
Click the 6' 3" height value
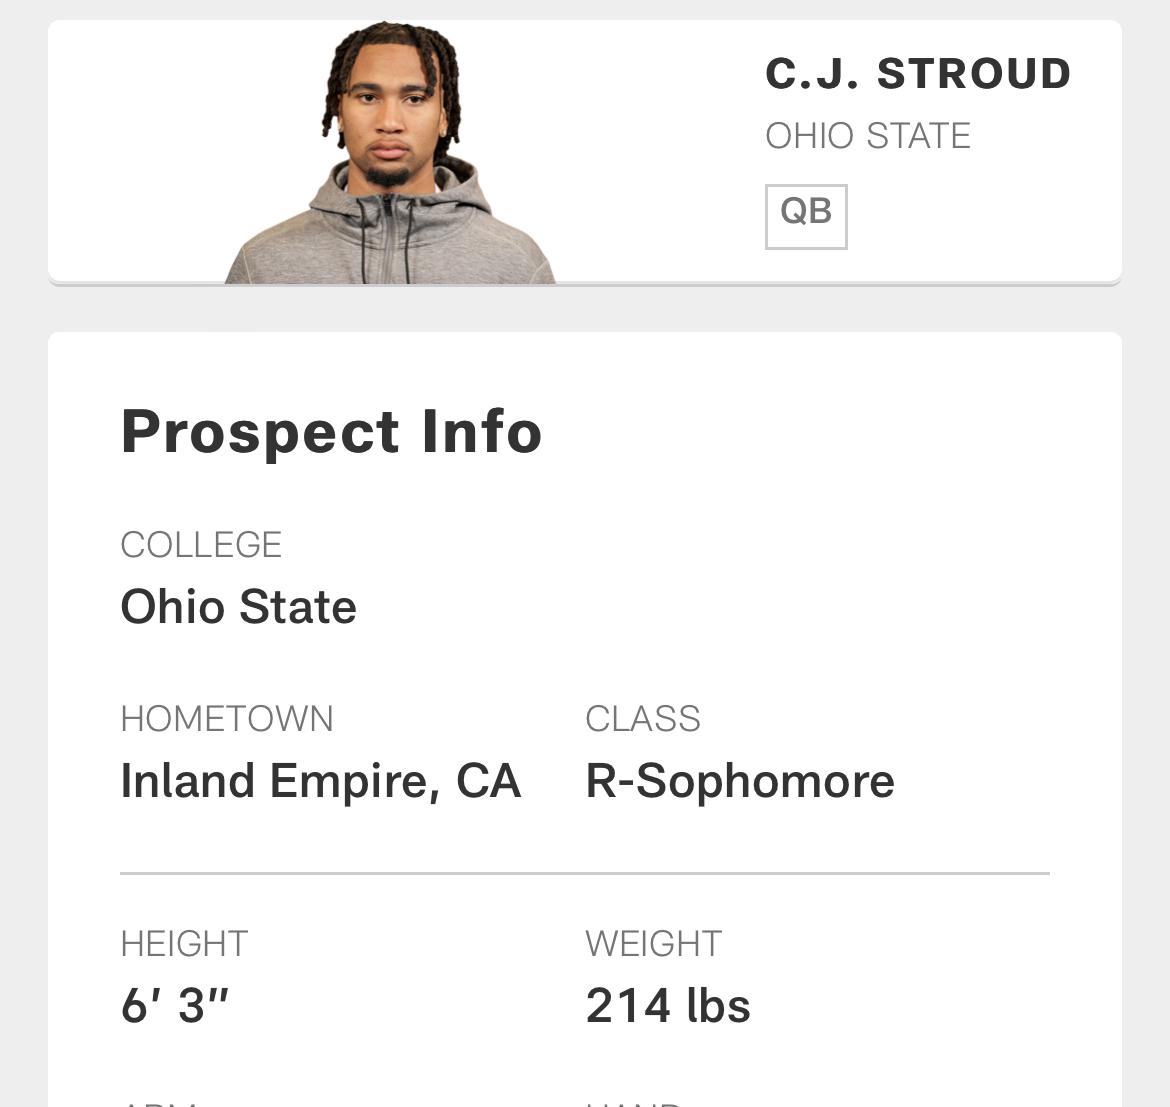coord(175,1005)
